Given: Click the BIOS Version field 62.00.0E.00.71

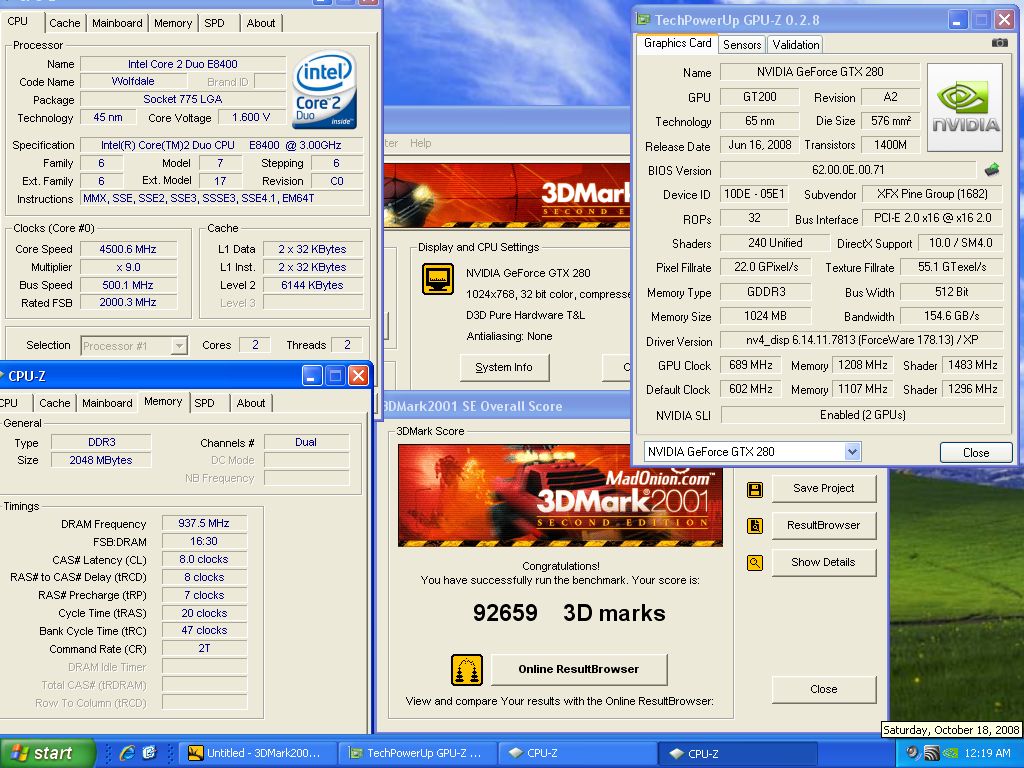Looking at the screenshot, I should pyautogui.click(x=848, y=170).
